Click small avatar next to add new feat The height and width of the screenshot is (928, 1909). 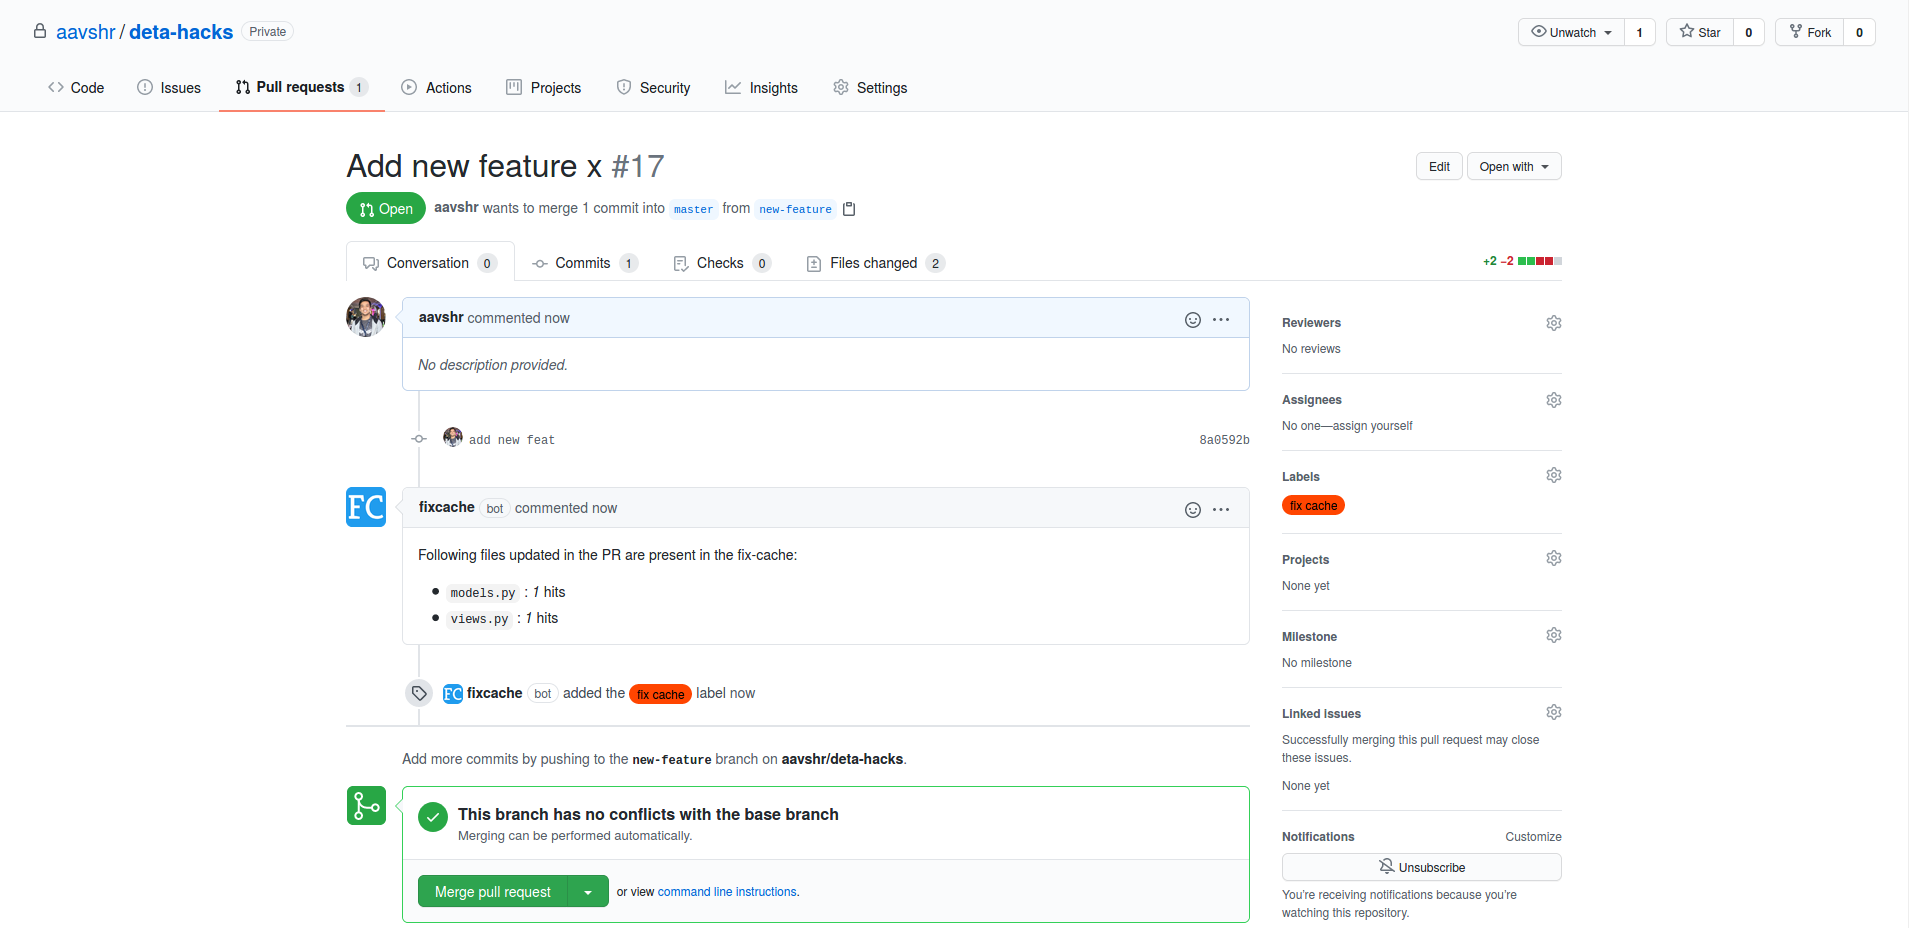tap(453, 437)
